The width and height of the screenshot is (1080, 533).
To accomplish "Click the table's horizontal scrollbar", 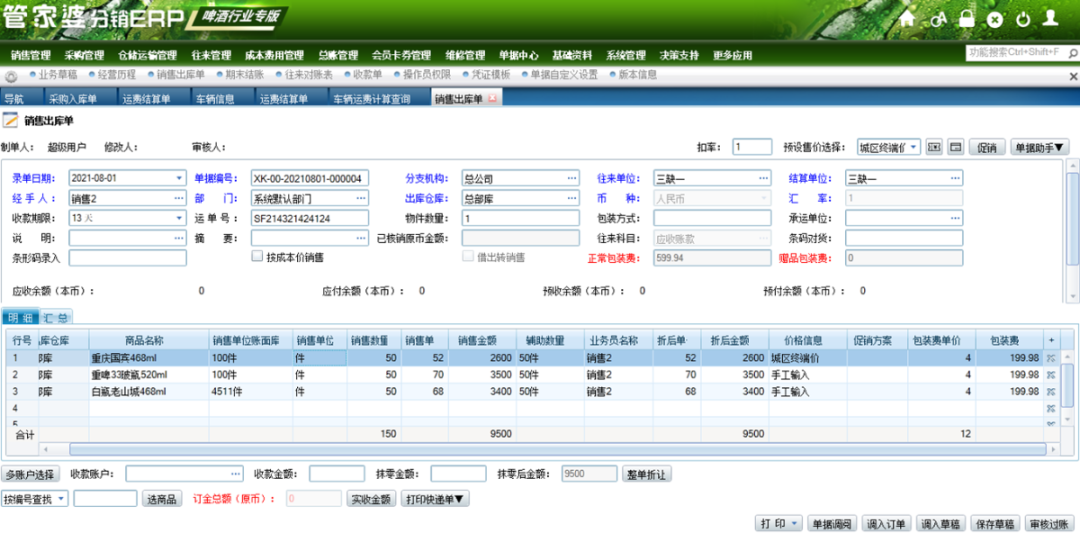I will click(x=558, y=449).
